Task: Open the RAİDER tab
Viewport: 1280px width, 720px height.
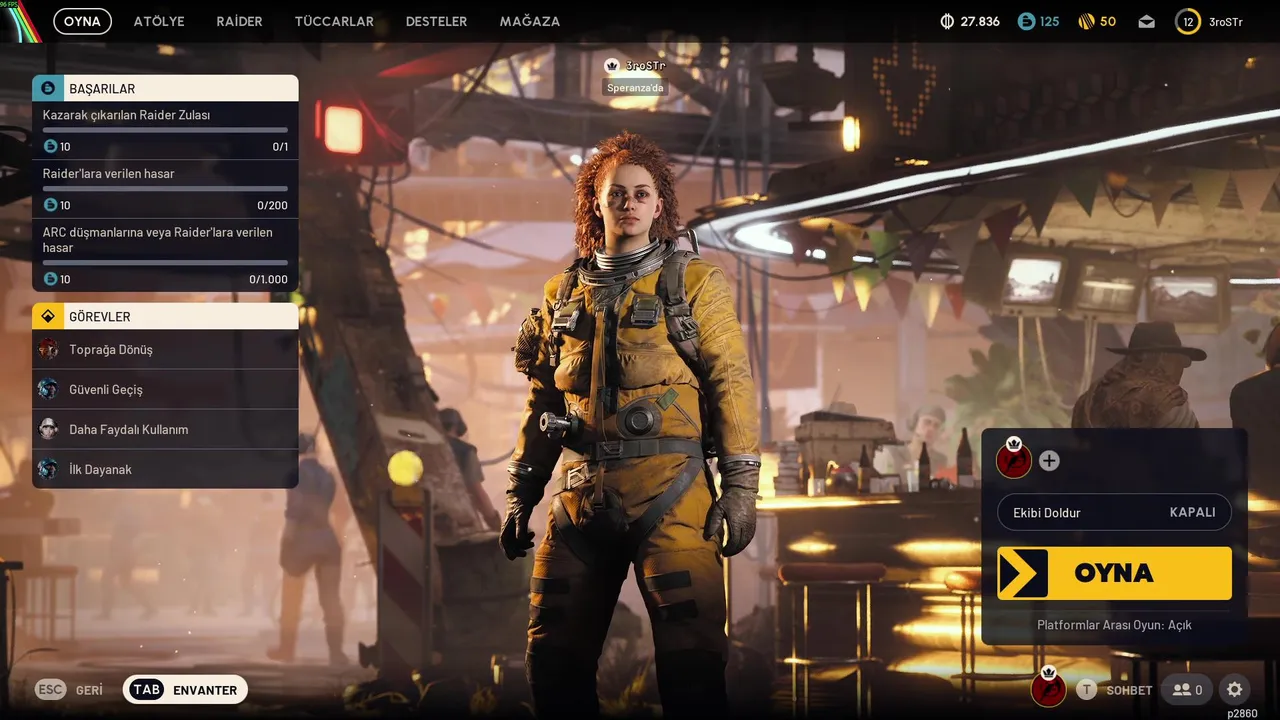Action: click(239, 21)
